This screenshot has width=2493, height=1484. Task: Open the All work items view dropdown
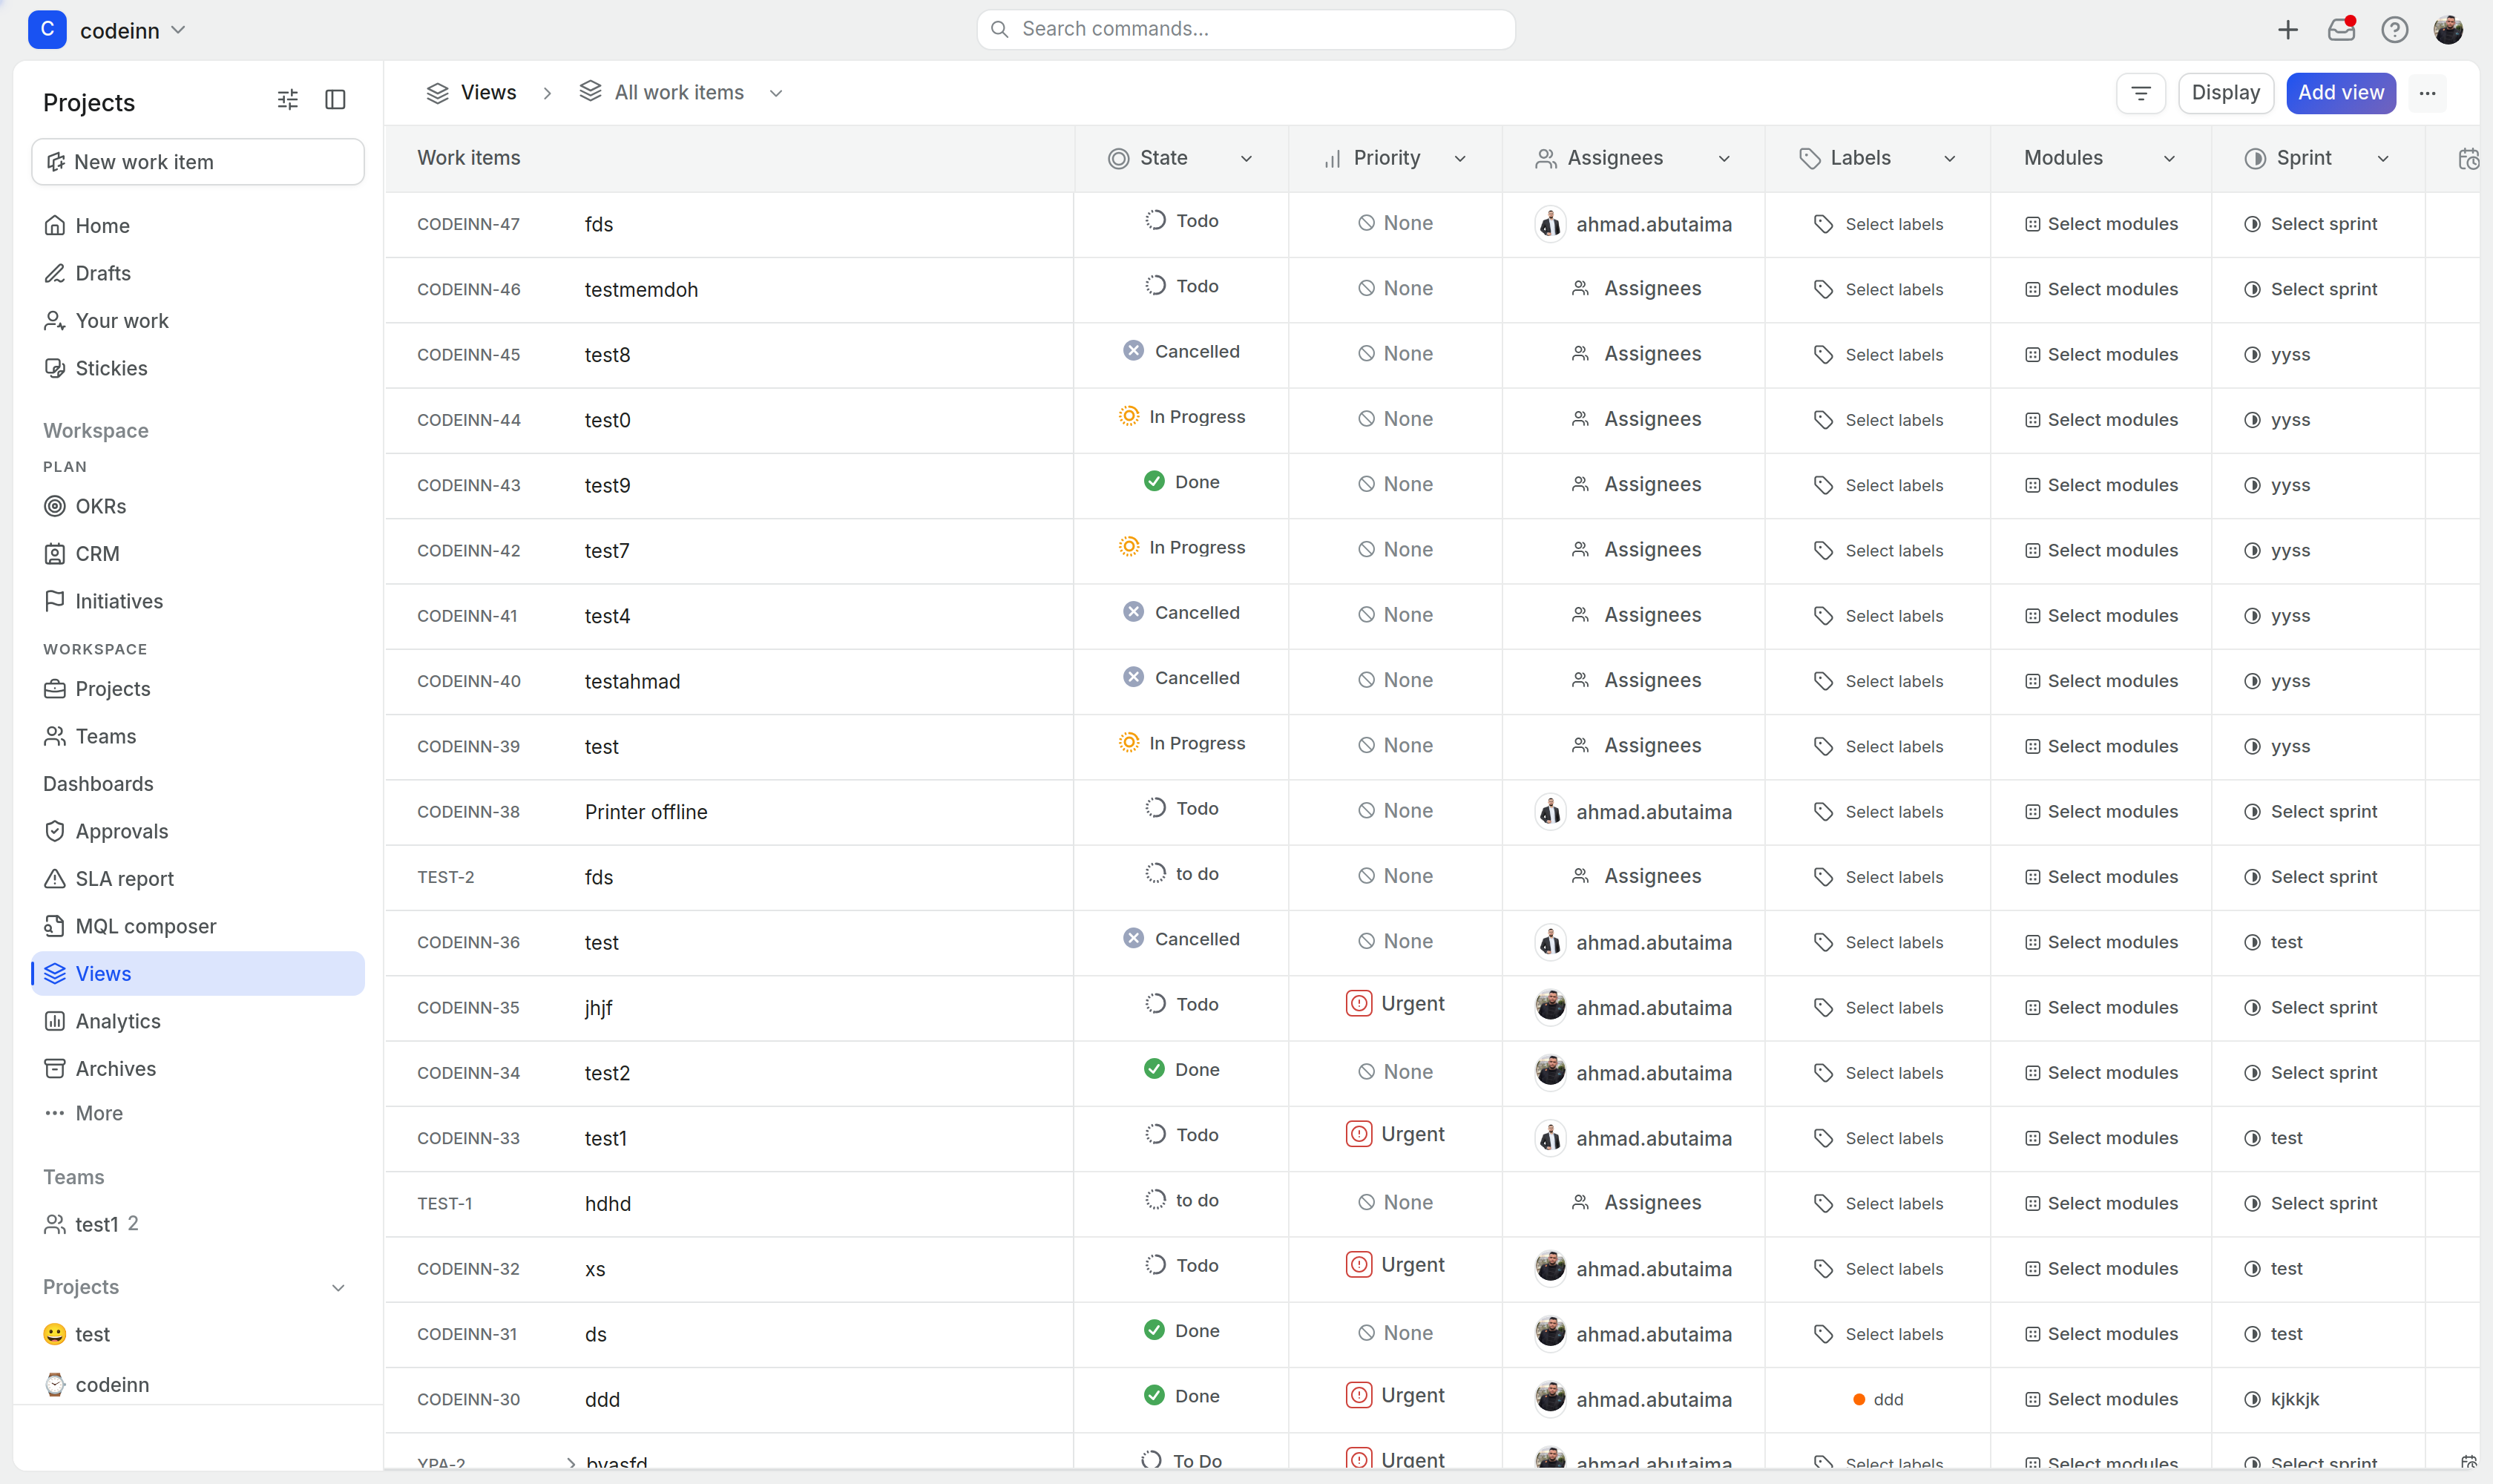pos(775,93)
